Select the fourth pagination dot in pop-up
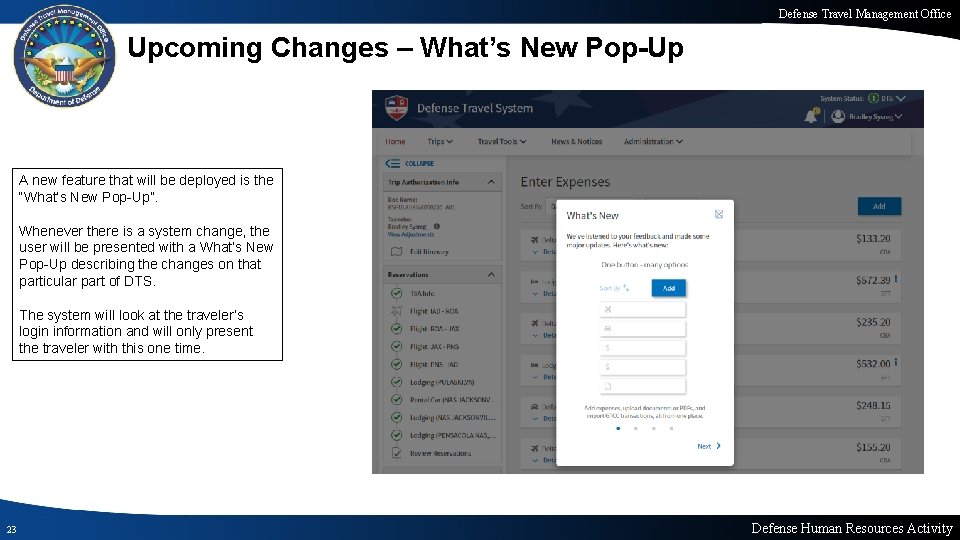The image size is (960, 540). [671, 429]
